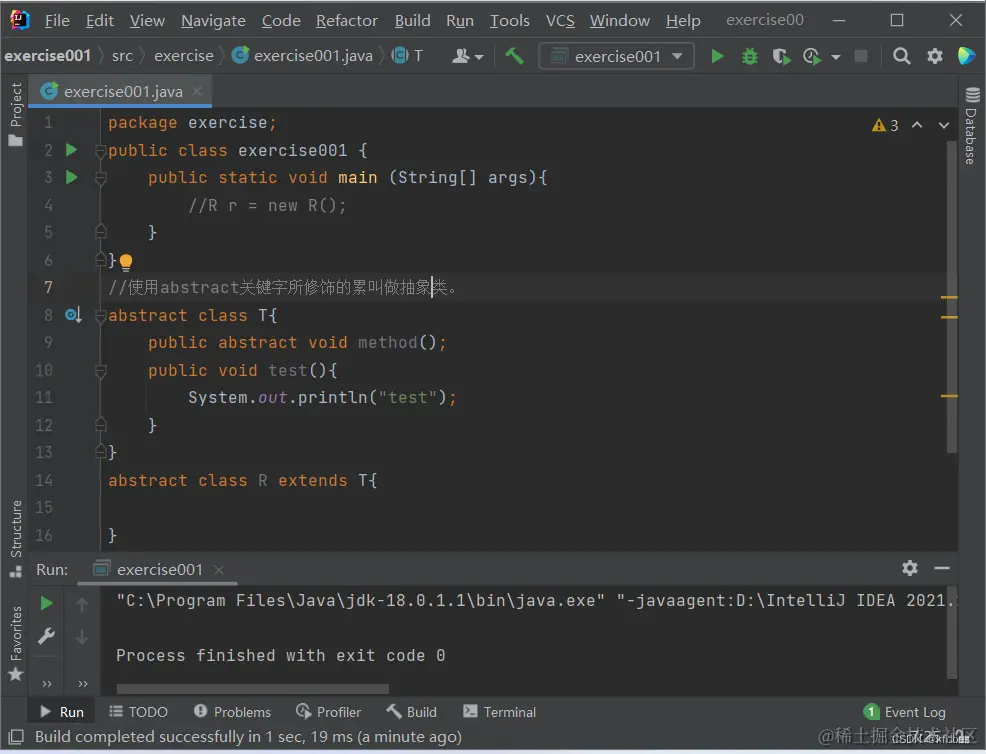This screenshot has width=986, height=754.
Task: Click the exercise001 project breadcrumb
Action: coord(47,56)
